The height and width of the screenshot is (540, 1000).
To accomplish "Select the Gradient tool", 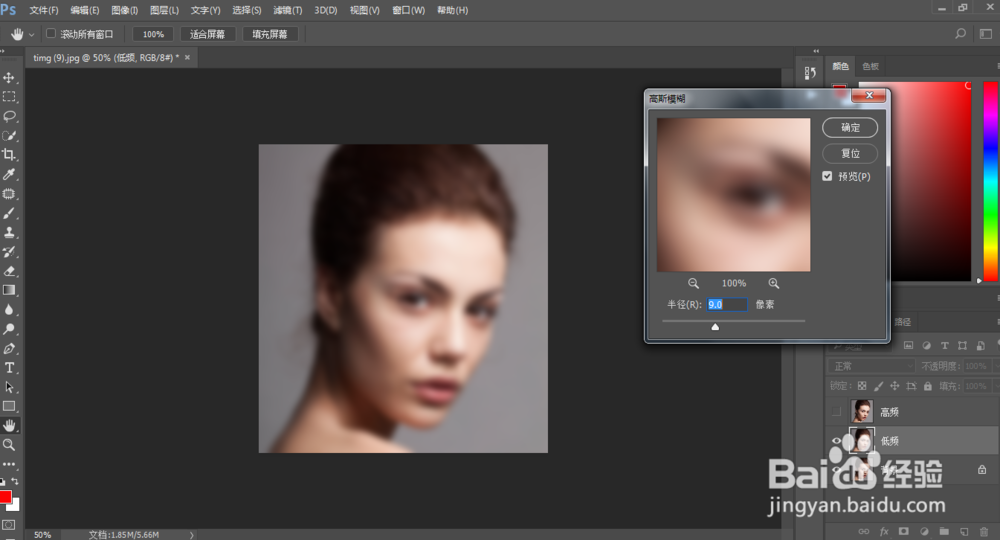I will pyautogui.click(x=9, y=290).
